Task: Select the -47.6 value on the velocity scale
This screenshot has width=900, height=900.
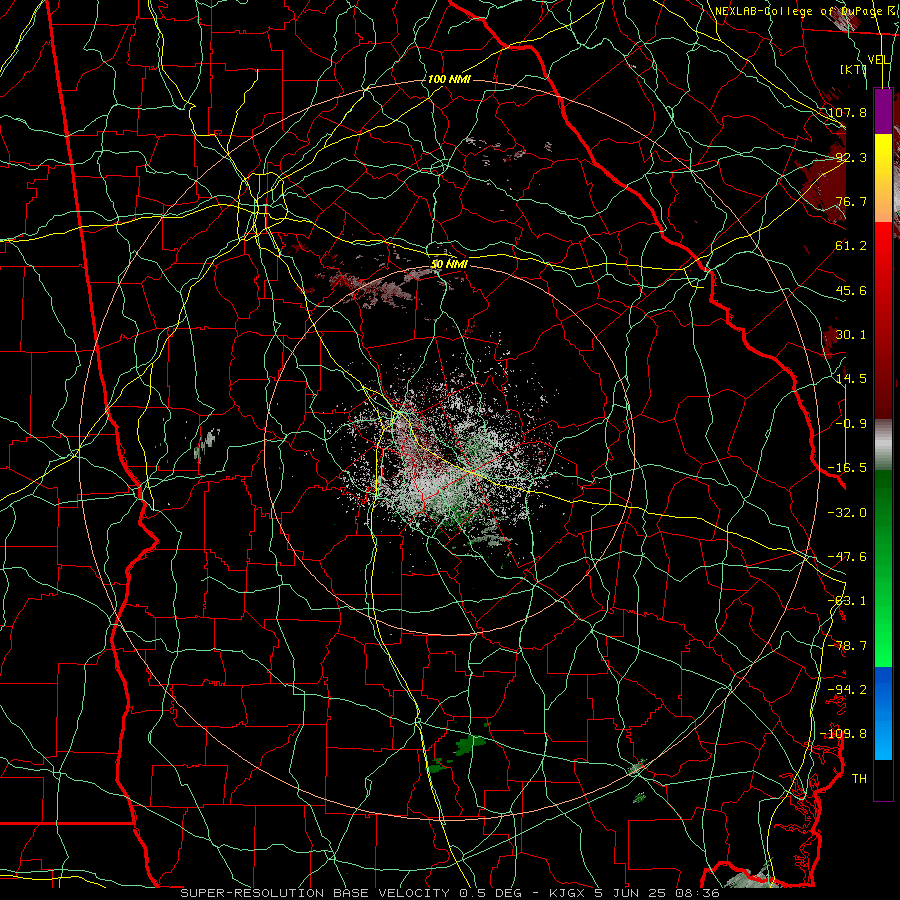Action: (x=847, y=557)
